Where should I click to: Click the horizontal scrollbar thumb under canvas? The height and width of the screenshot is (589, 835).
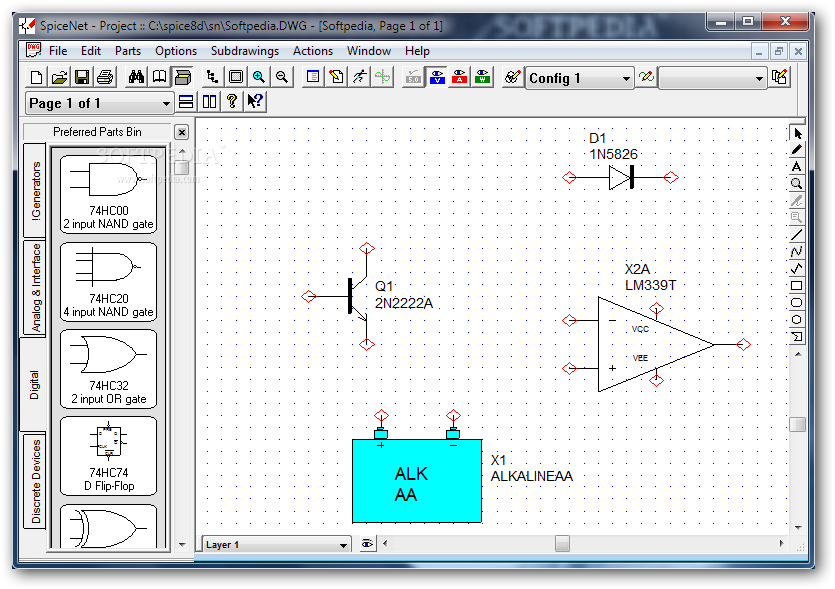pyautogui.click(x=562, y=544)
